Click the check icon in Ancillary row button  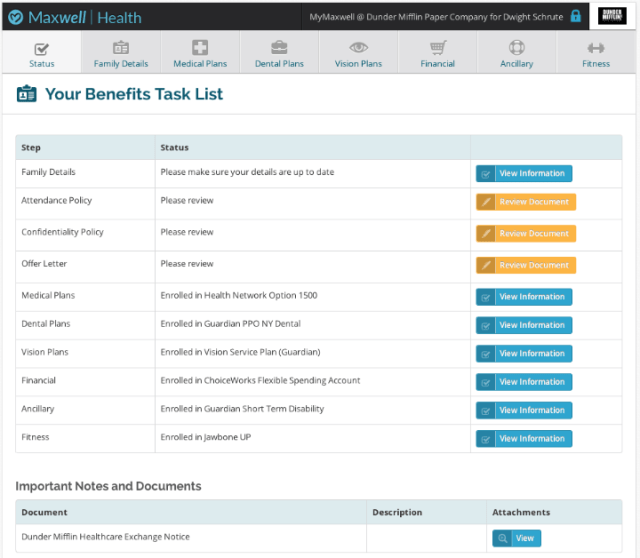point(486,411)
